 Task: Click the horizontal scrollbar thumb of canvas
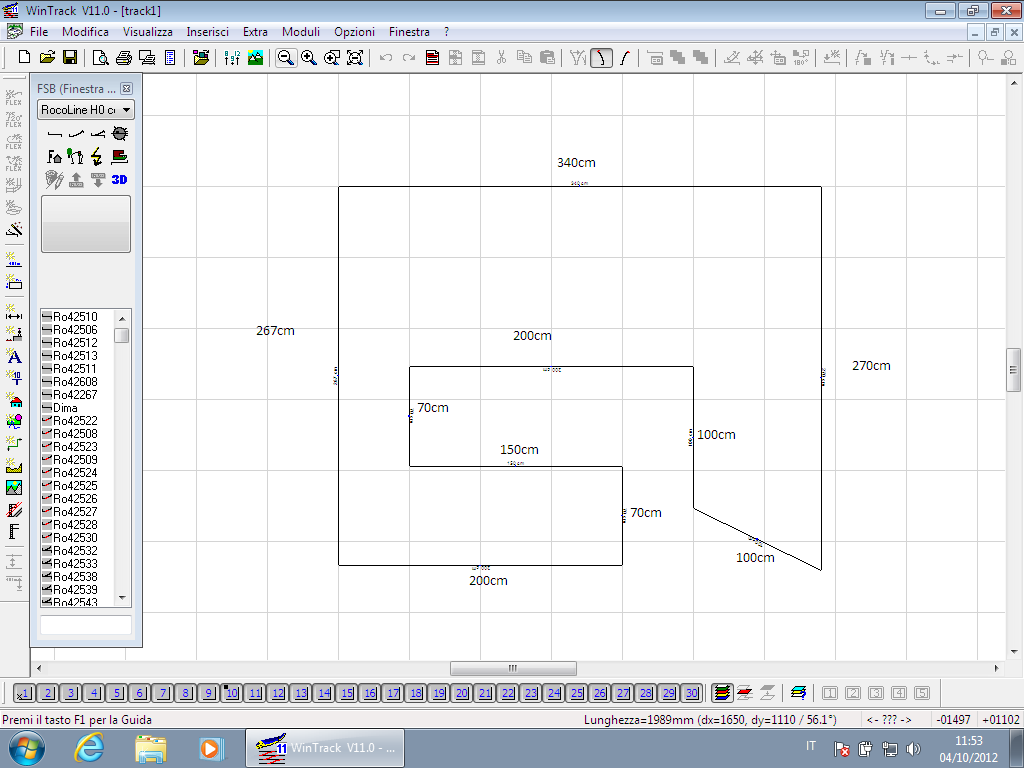(513, 668)
